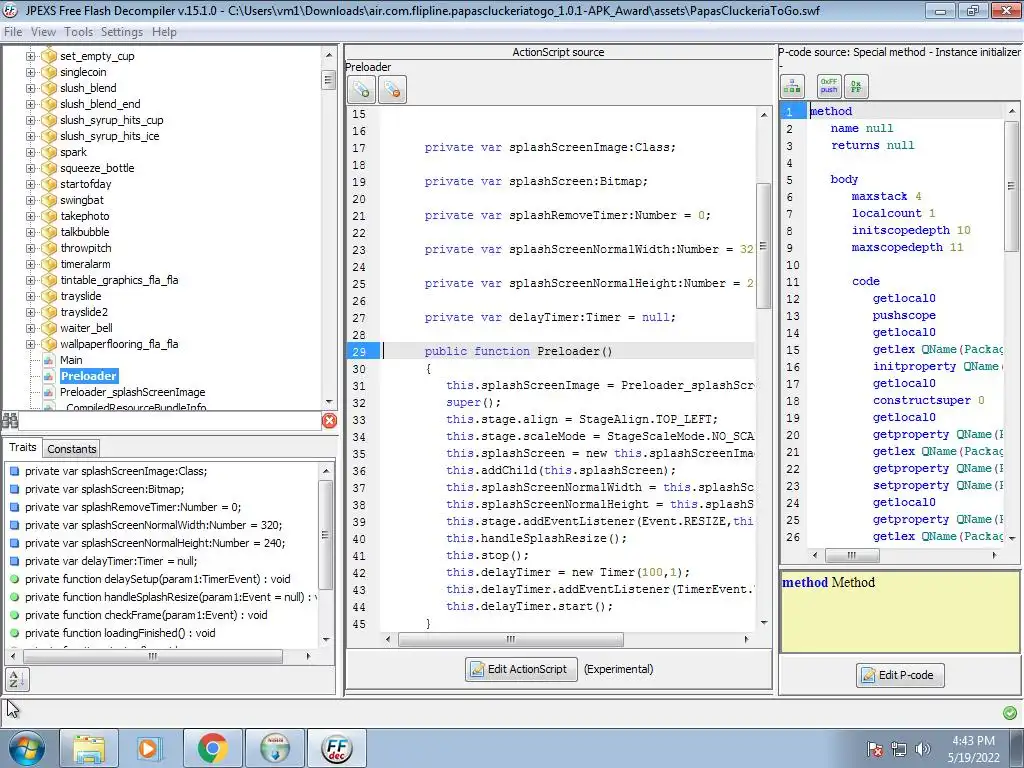Click the delaySetup function trait icon
Screen dimensions: 1024x768
15,579
